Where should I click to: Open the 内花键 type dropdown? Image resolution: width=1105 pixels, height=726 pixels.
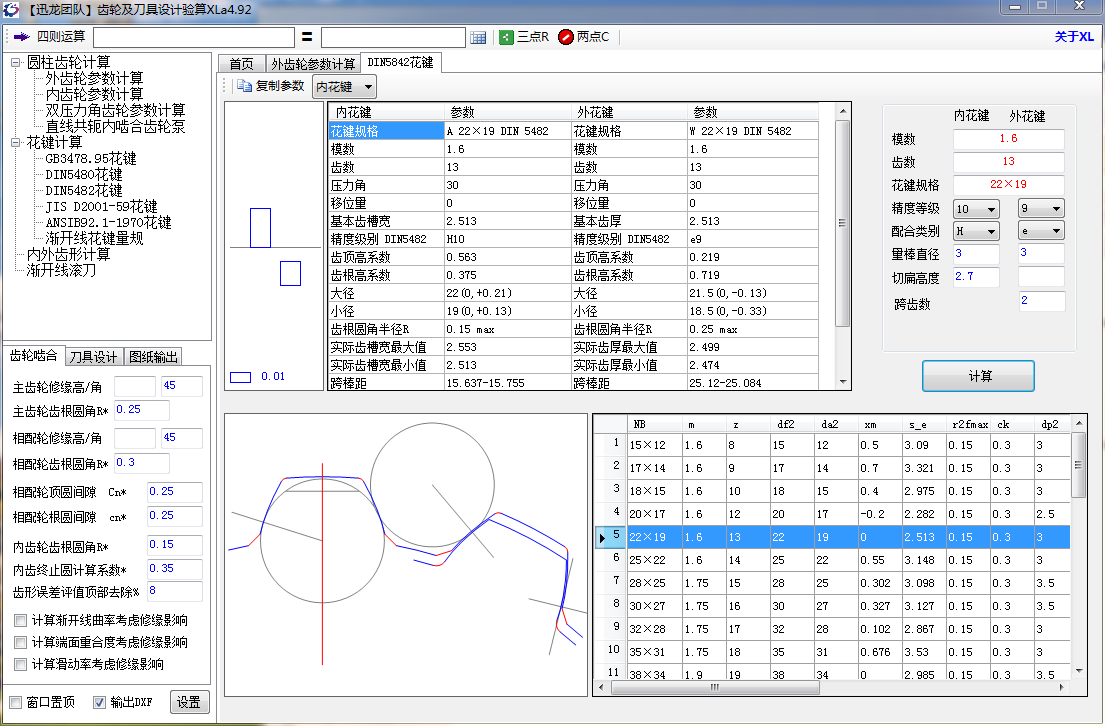pos(344,87)
